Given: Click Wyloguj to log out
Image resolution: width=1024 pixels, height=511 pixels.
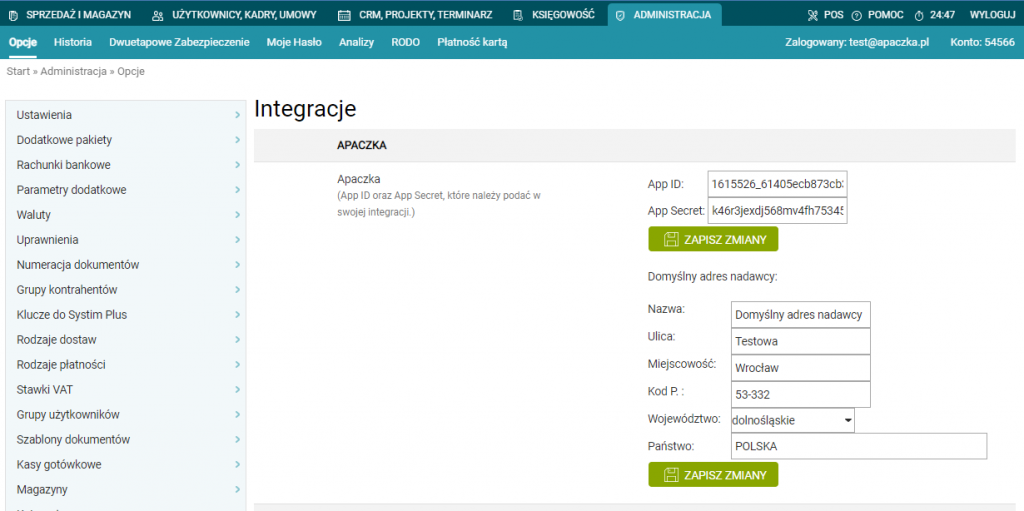Looking at the screenshot, I should [x=991, y=15].
